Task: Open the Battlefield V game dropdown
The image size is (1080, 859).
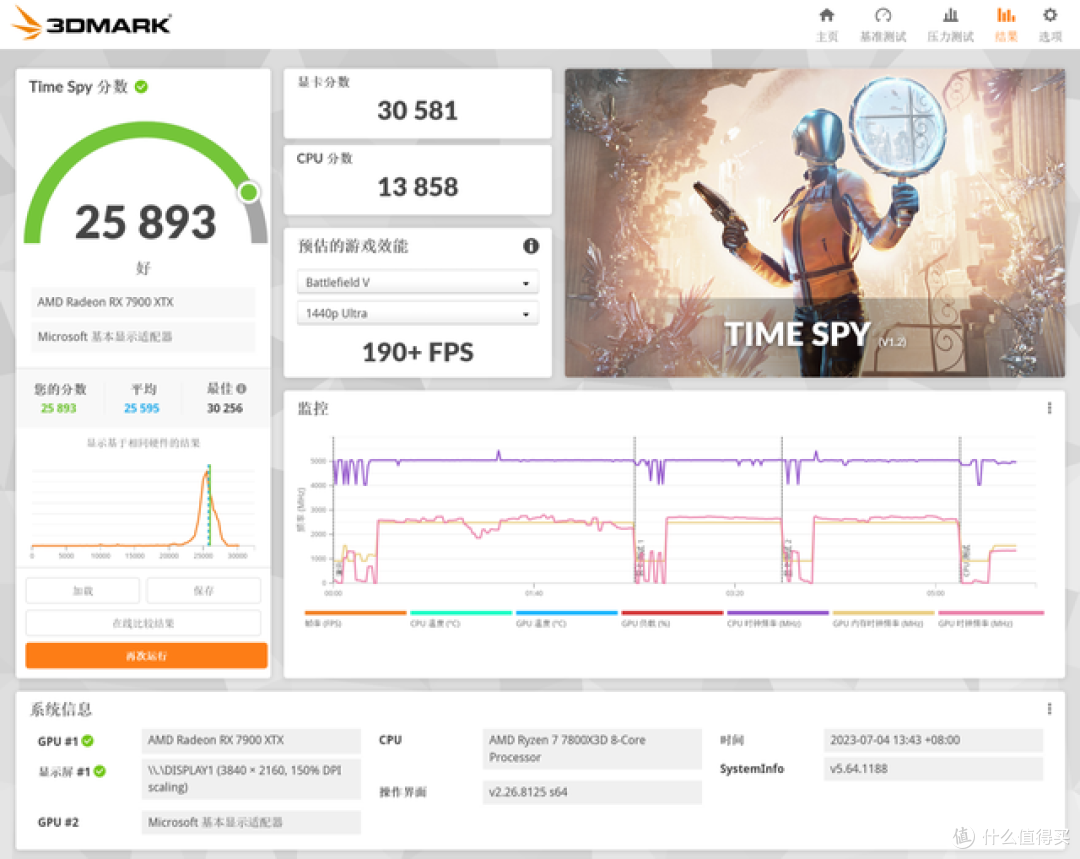Action: [x=417, y=282]
